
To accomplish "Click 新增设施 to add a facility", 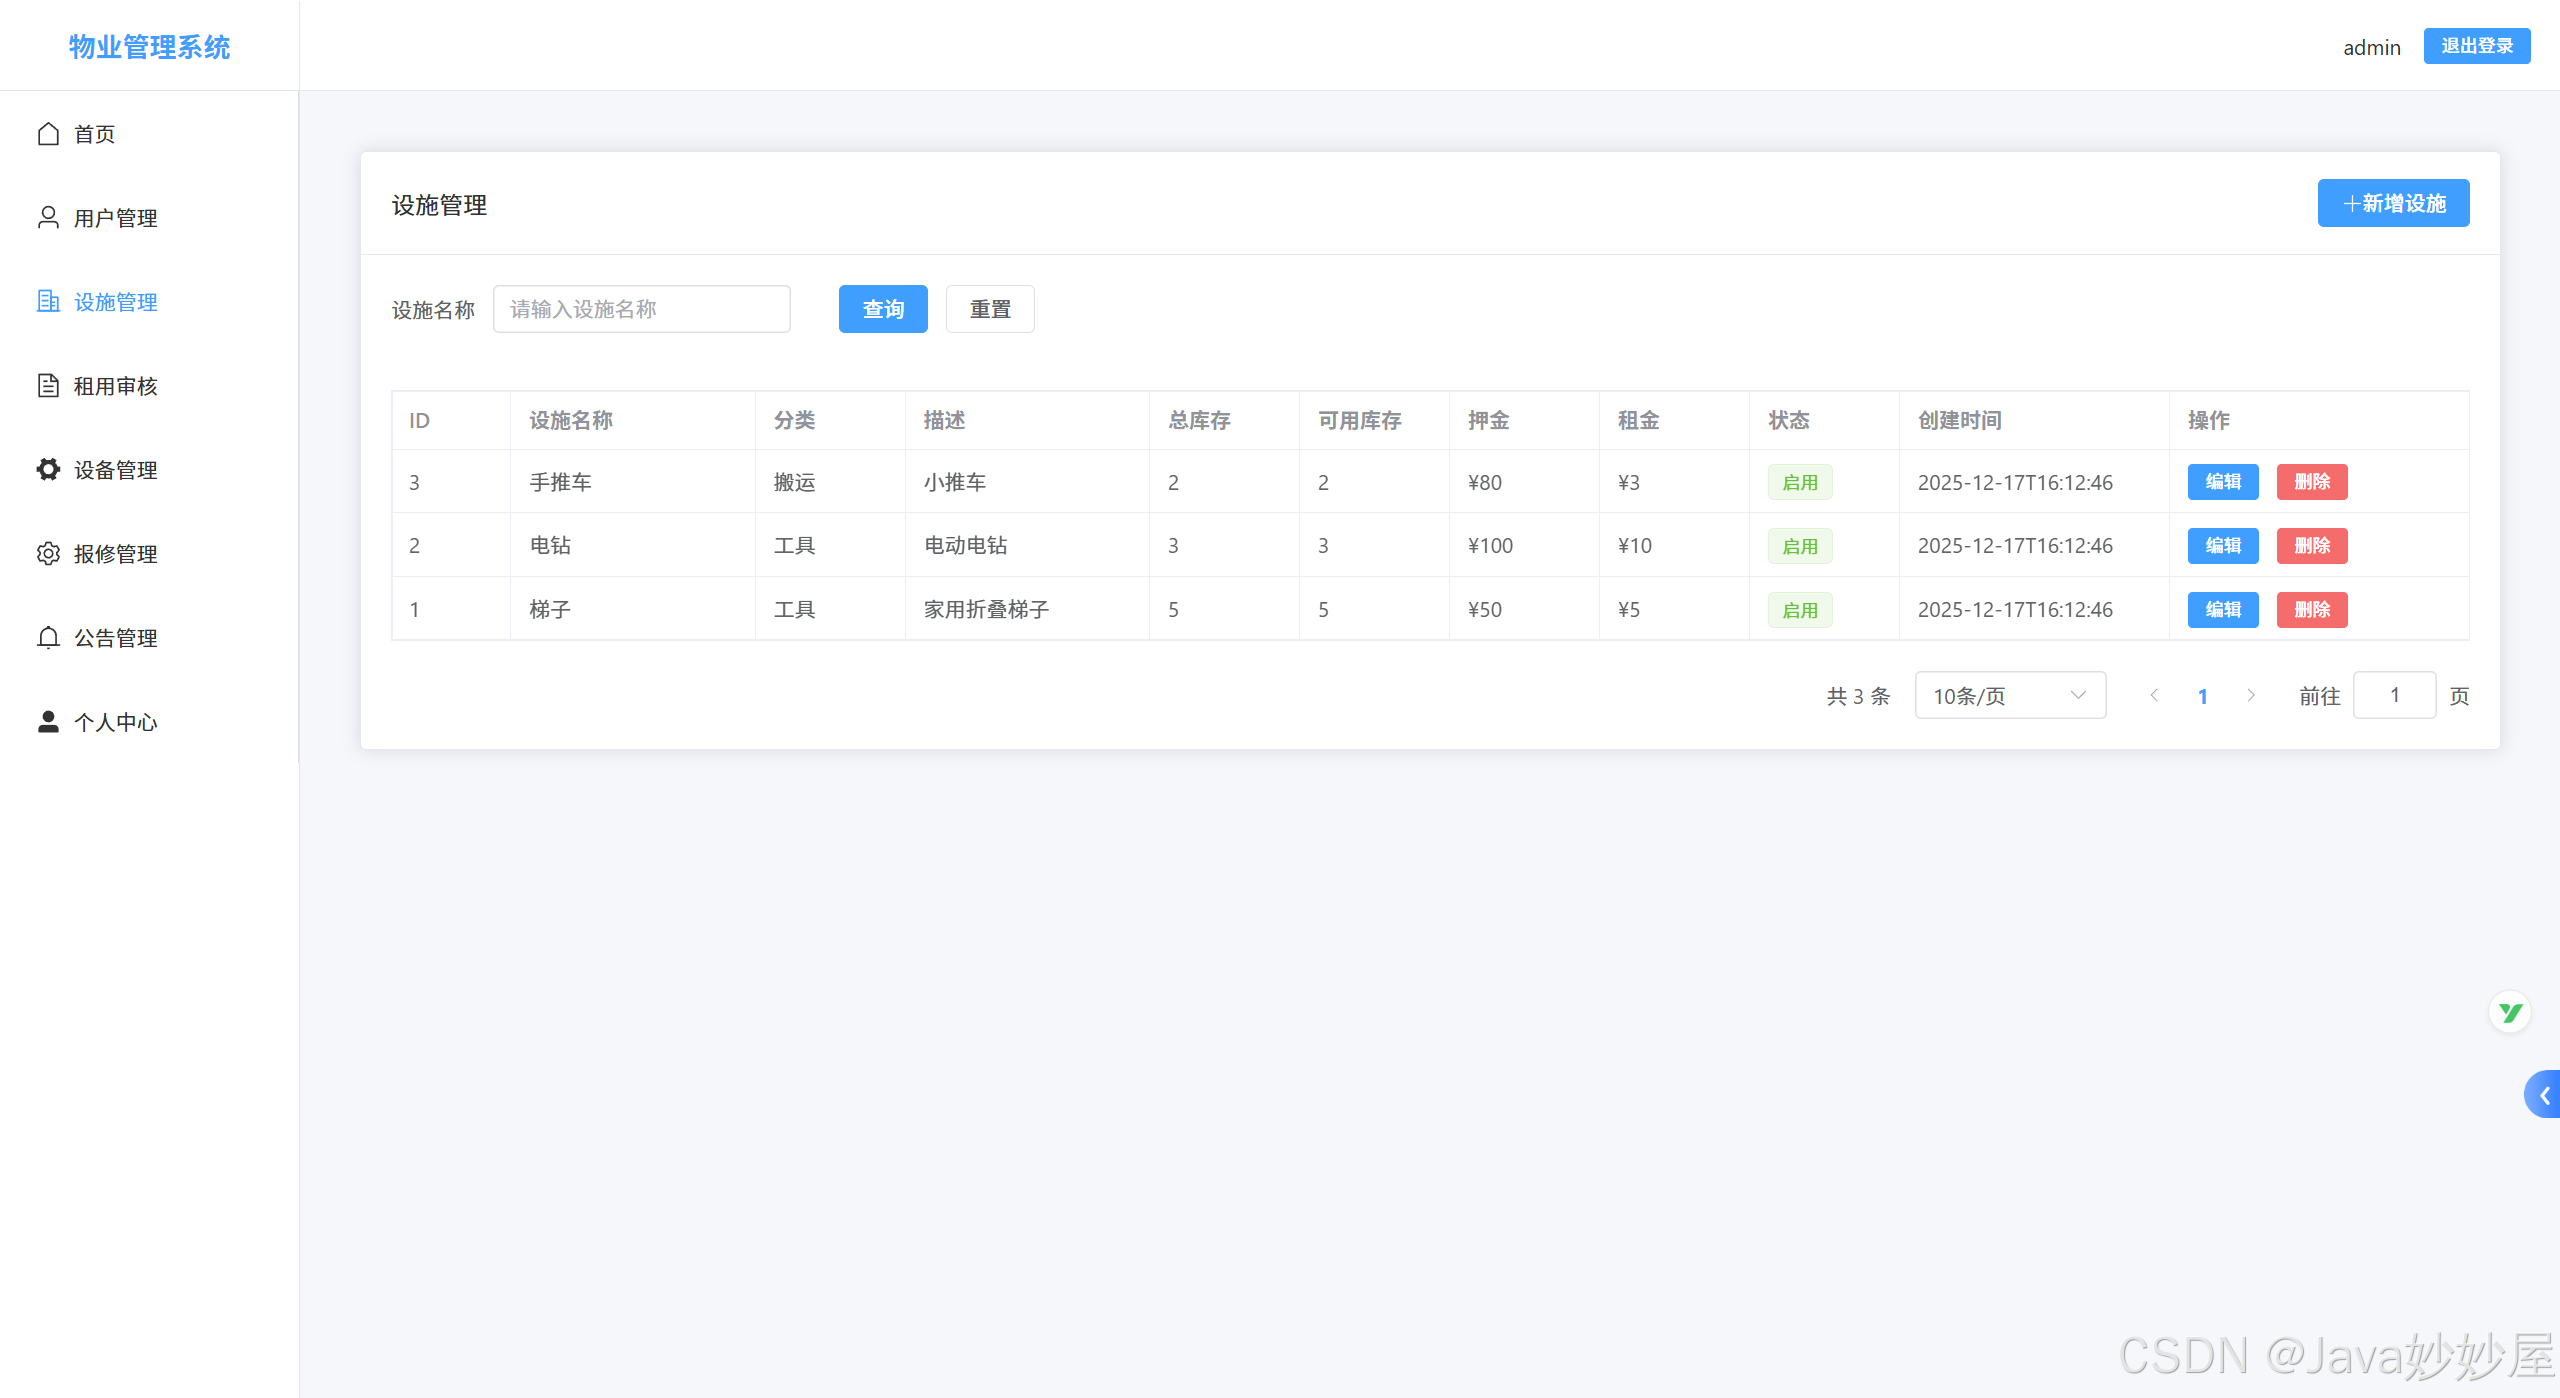I will tap(2392, 204).
